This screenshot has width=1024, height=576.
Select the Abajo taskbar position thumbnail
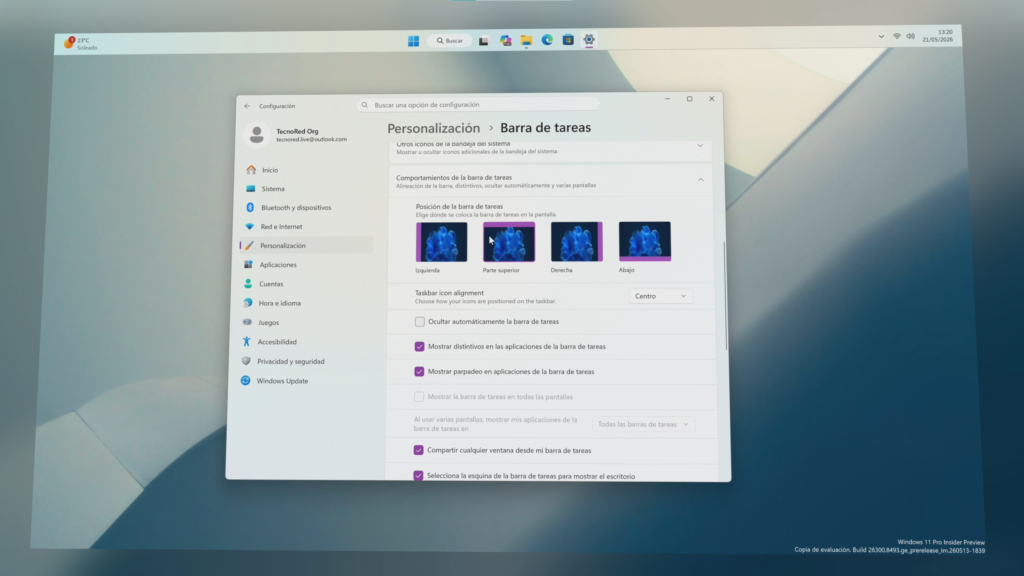pos(645,241)
